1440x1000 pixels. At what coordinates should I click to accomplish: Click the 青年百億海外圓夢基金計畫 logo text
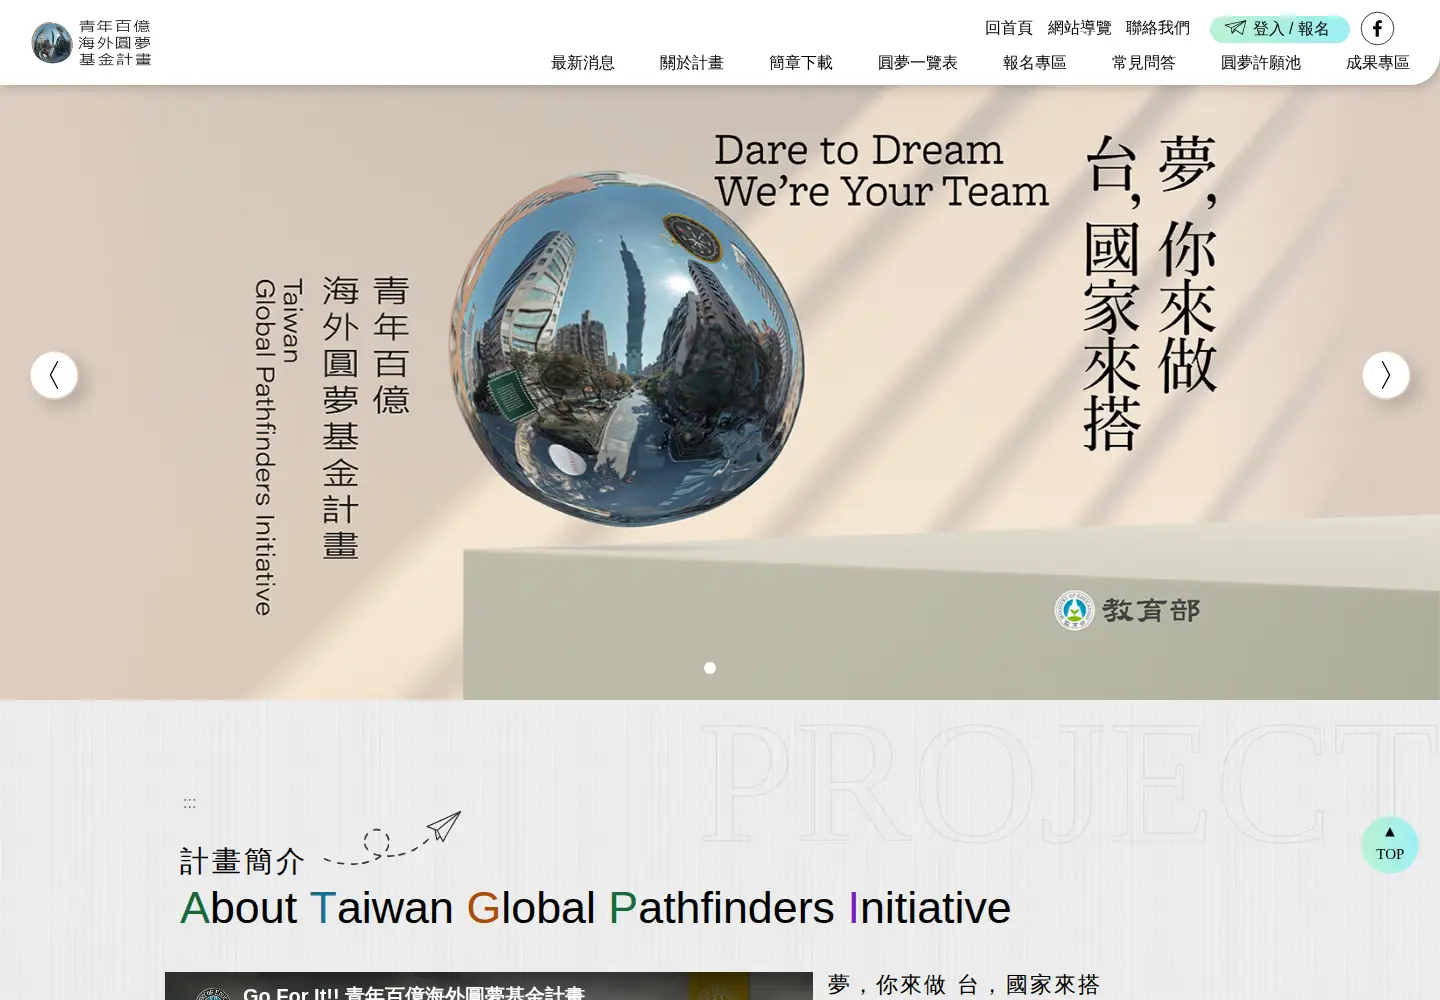115,43
